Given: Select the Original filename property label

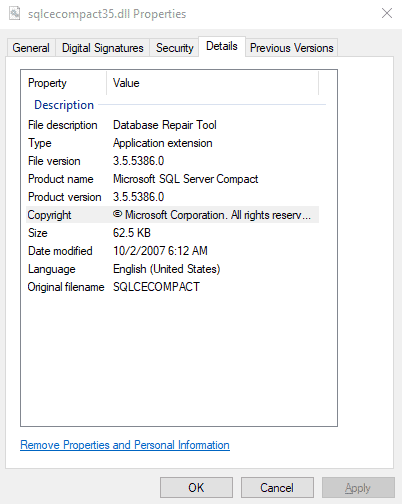Looking at the screenshot, I should point(66,287).
